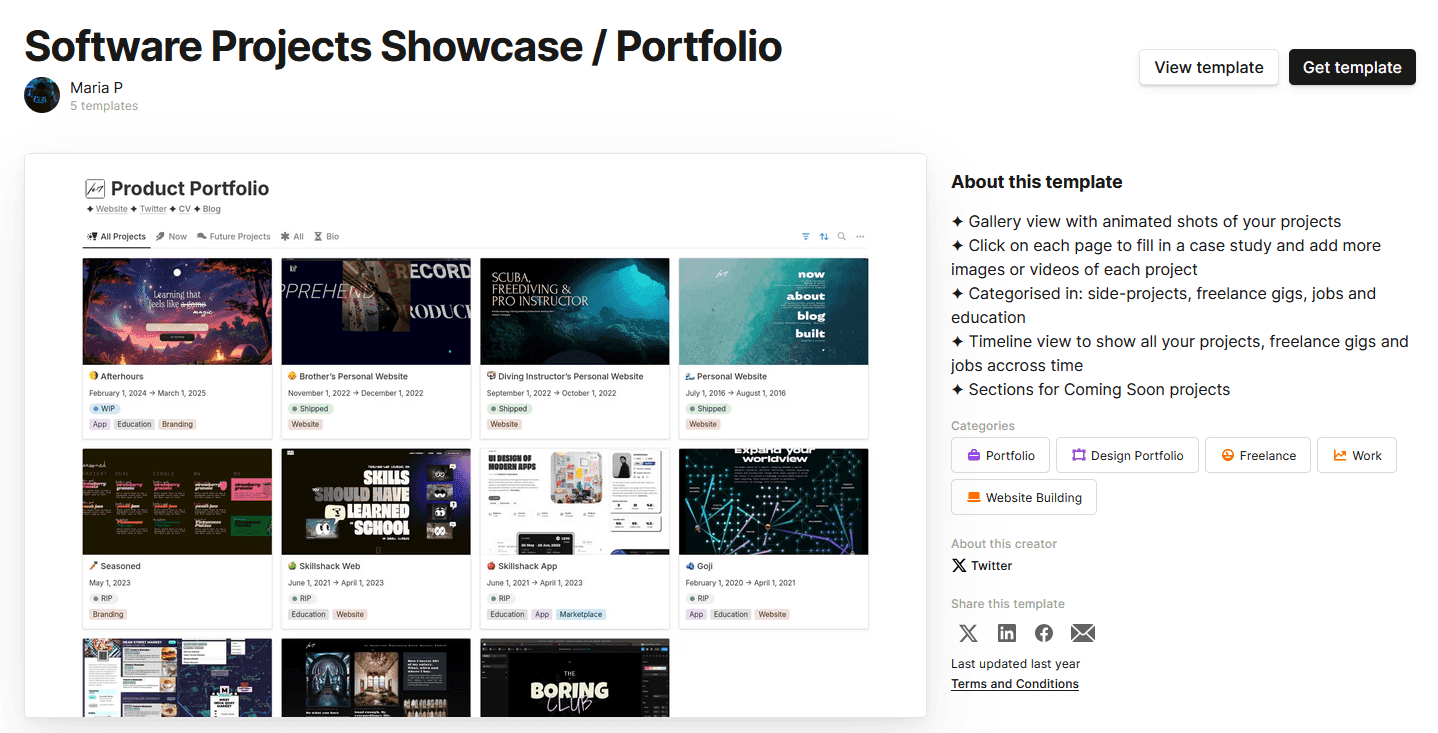Image resolution: width=1438 pixels, height=733 pixels.
Task: Open the teal Personal Website card thumbnail
Action: [774, 312]
